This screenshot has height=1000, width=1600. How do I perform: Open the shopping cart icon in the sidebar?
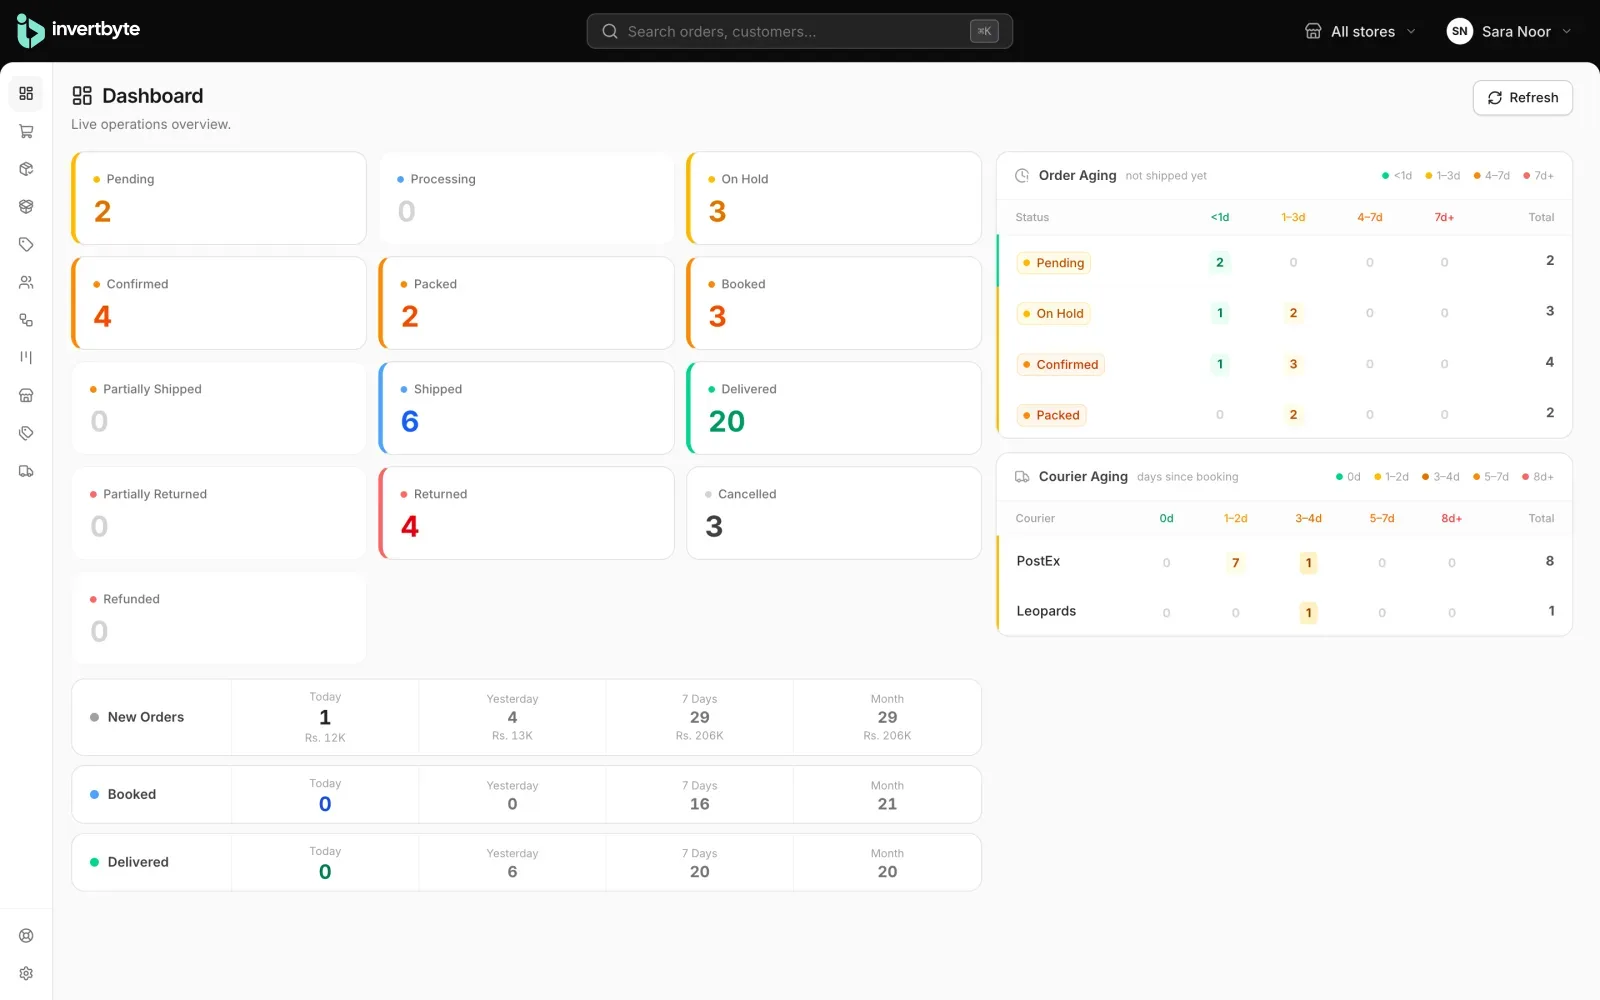pyautogui.click(x=26, y=131)
